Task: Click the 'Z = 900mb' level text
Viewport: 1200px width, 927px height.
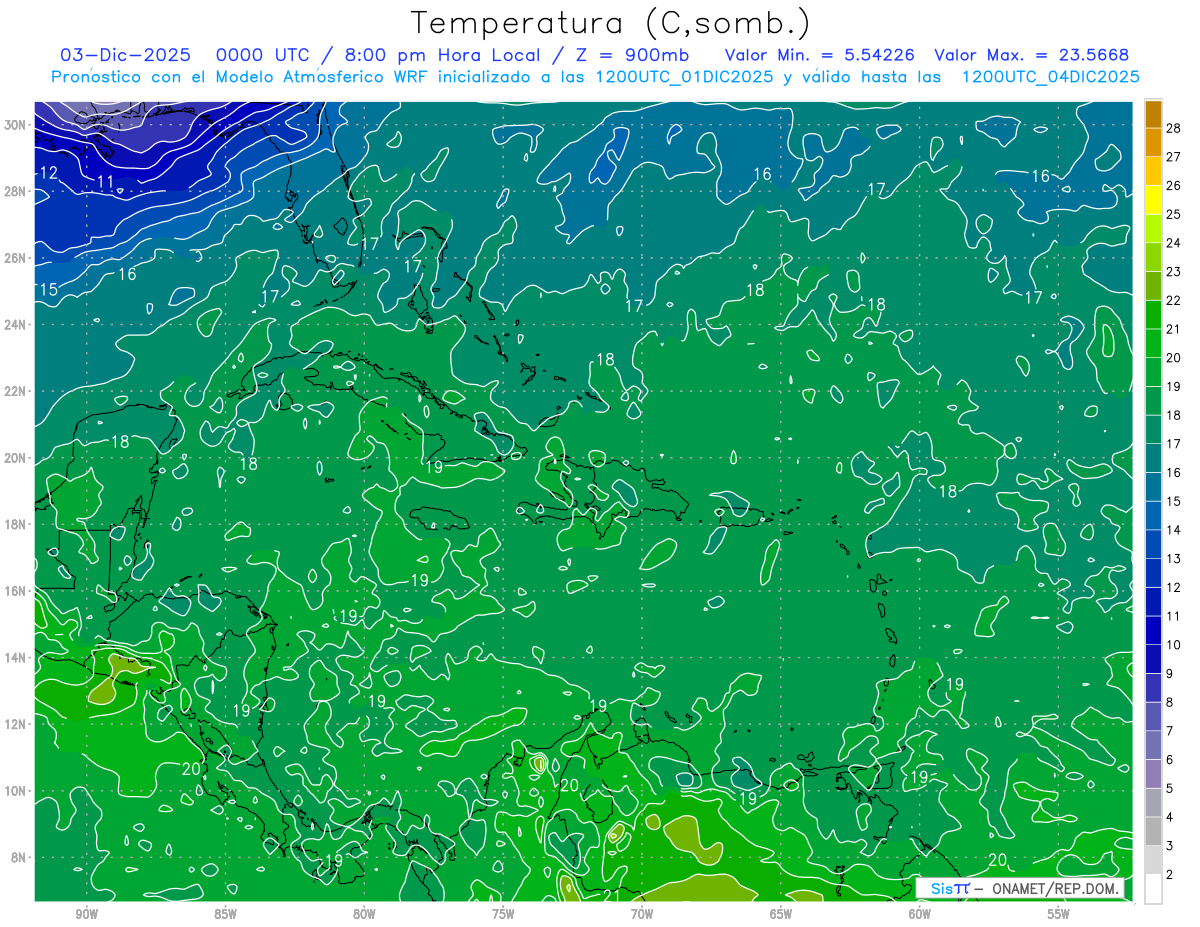Action: 631,55
